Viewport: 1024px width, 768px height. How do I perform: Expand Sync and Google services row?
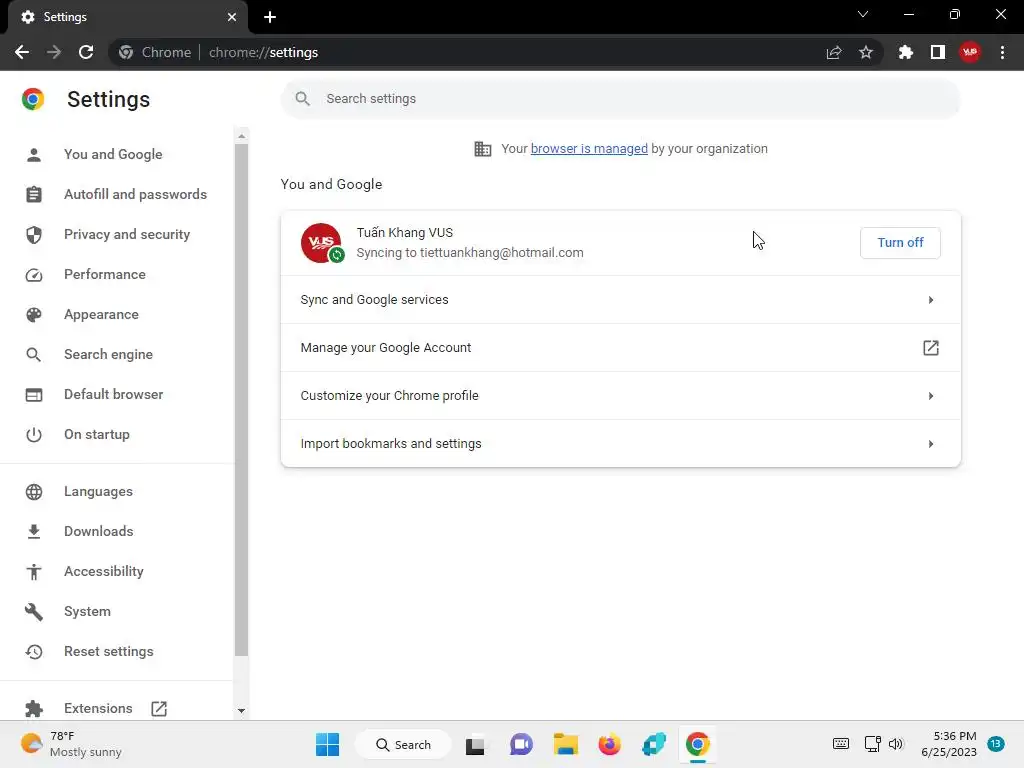pos(620,300)
